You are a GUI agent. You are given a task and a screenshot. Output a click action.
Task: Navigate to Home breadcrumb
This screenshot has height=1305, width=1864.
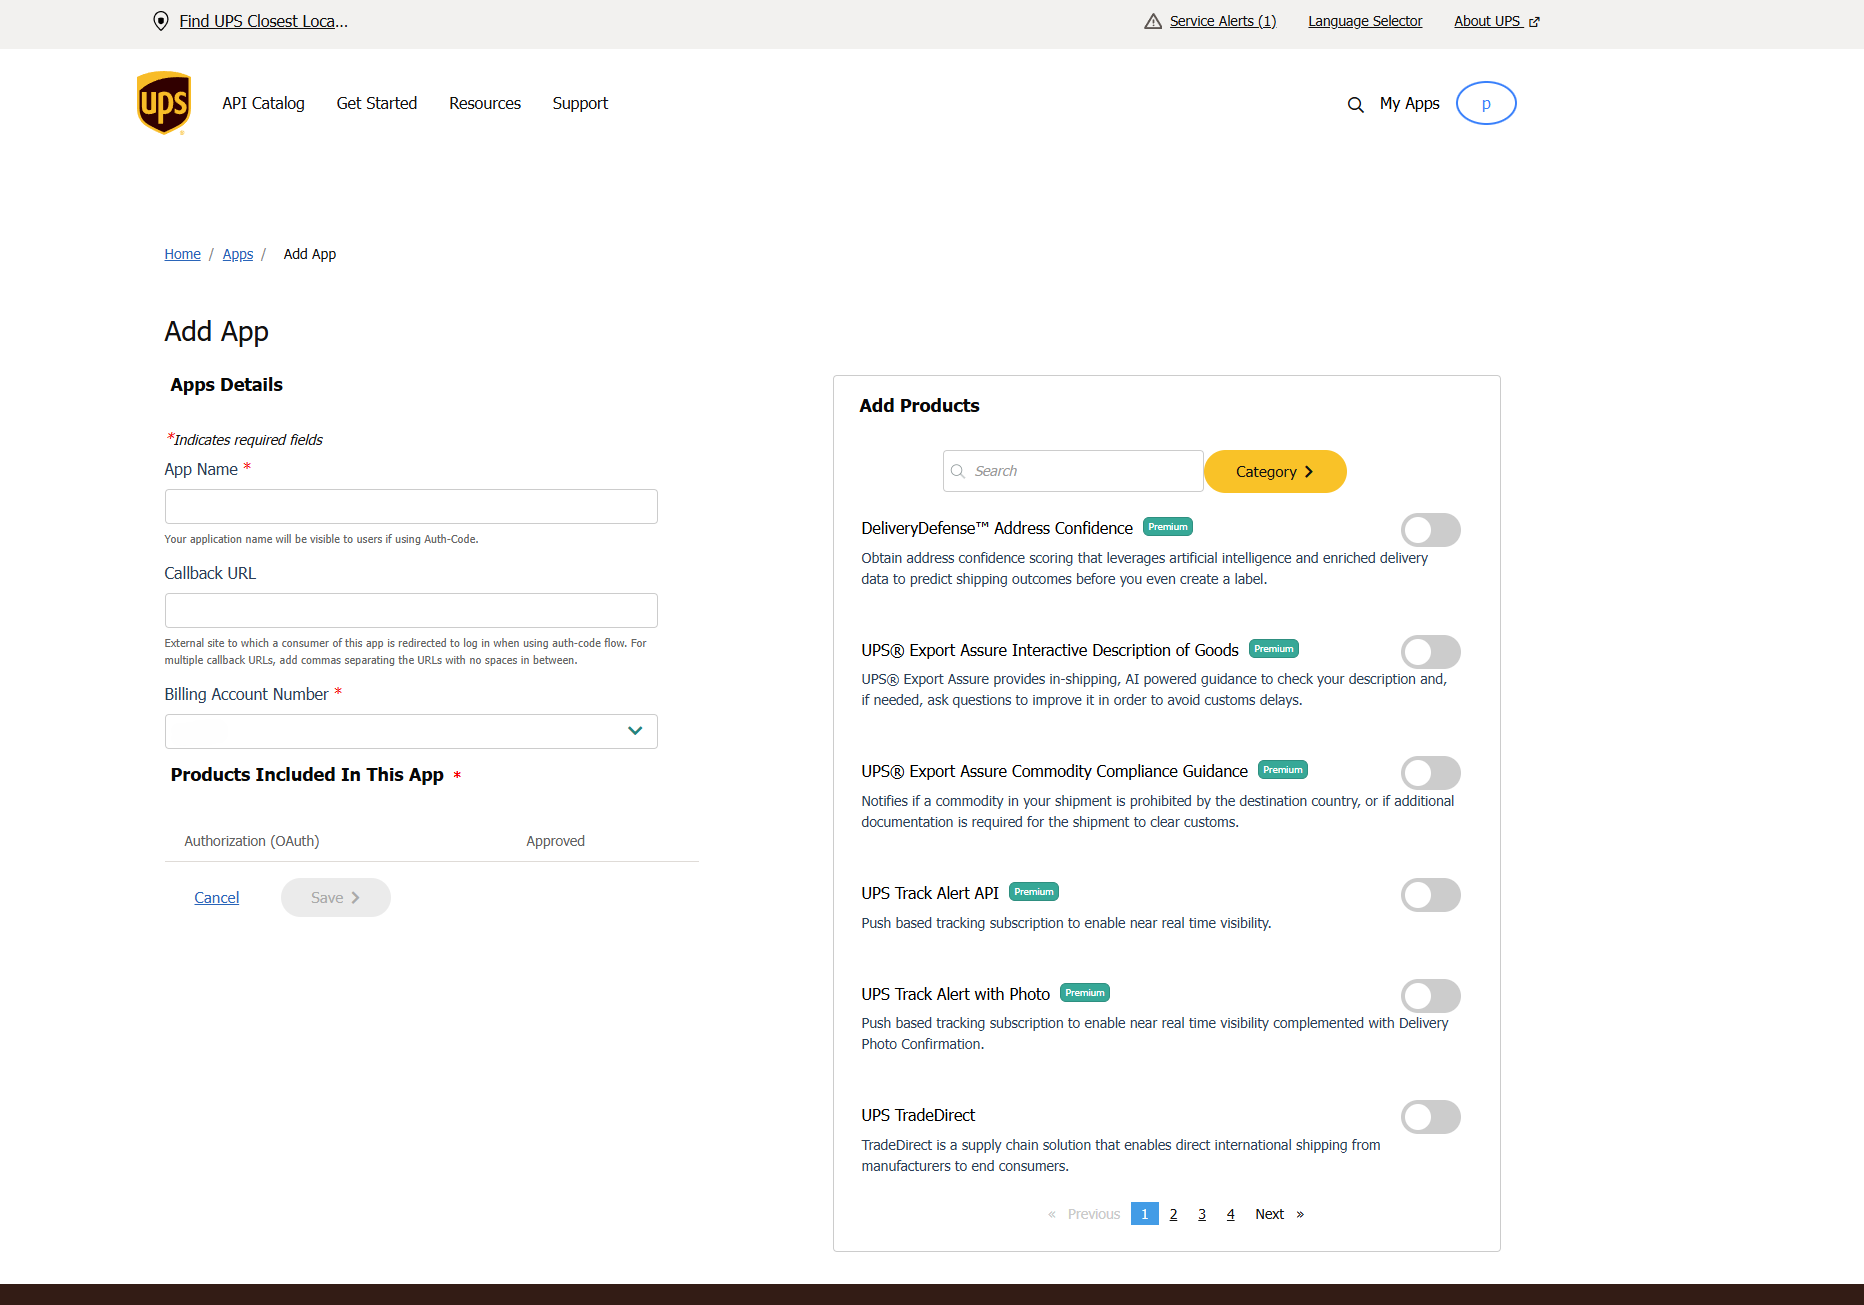tap(183, 254)
